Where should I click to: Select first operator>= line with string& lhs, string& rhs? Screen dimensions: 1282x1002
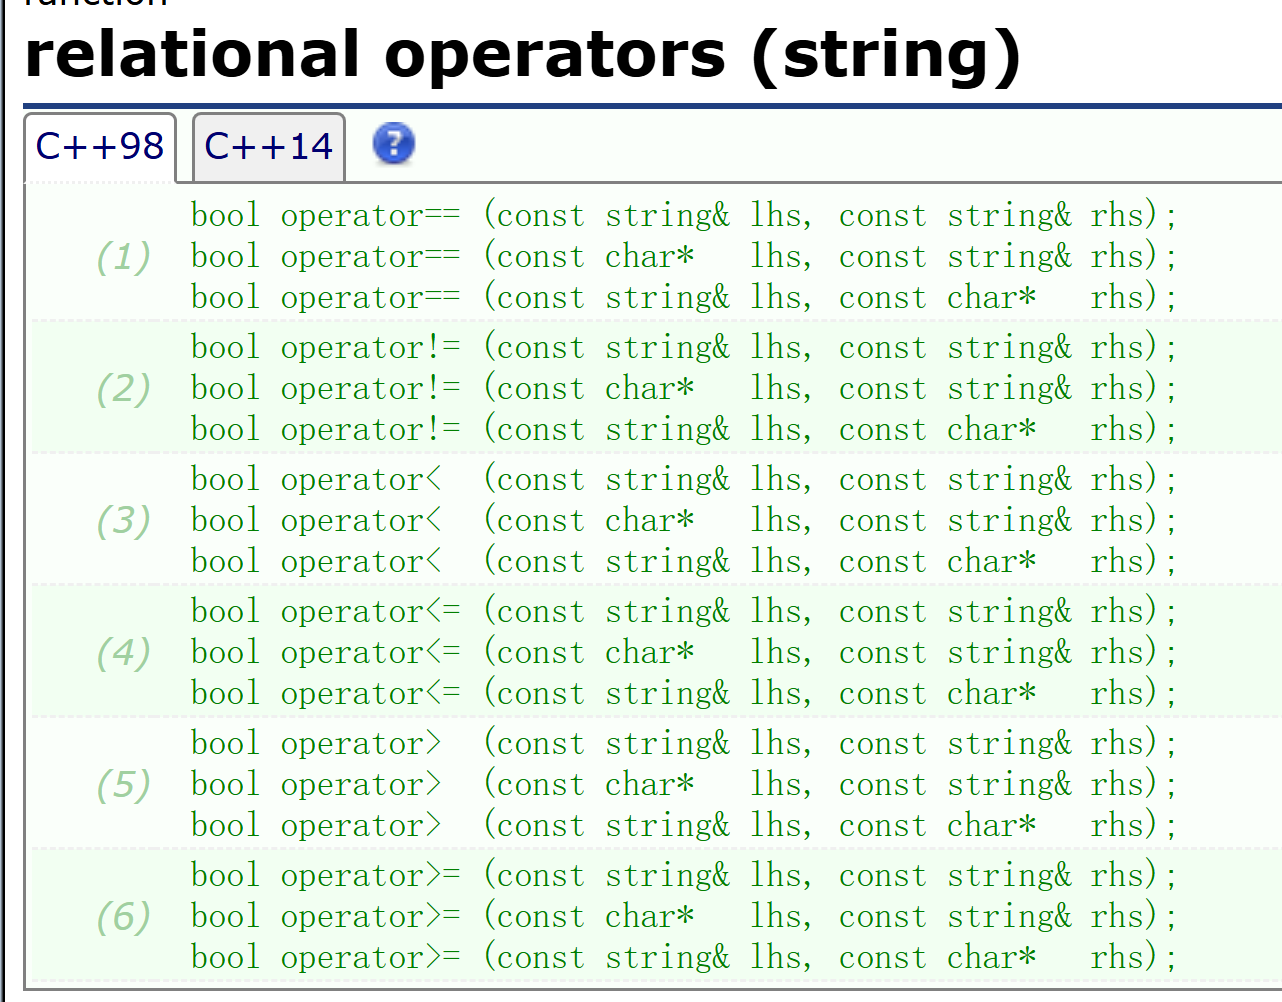(684, 876)
